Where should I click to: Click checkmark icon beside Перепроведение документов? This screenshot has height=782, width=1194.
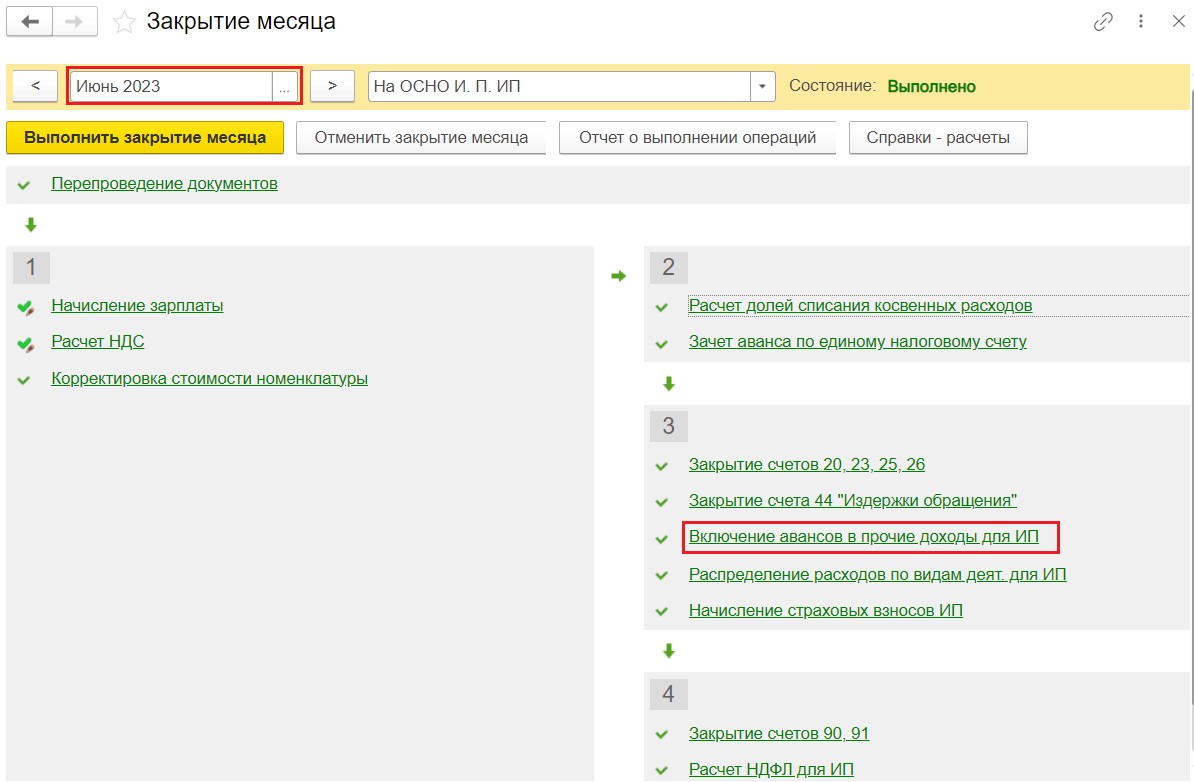point(24,185)
